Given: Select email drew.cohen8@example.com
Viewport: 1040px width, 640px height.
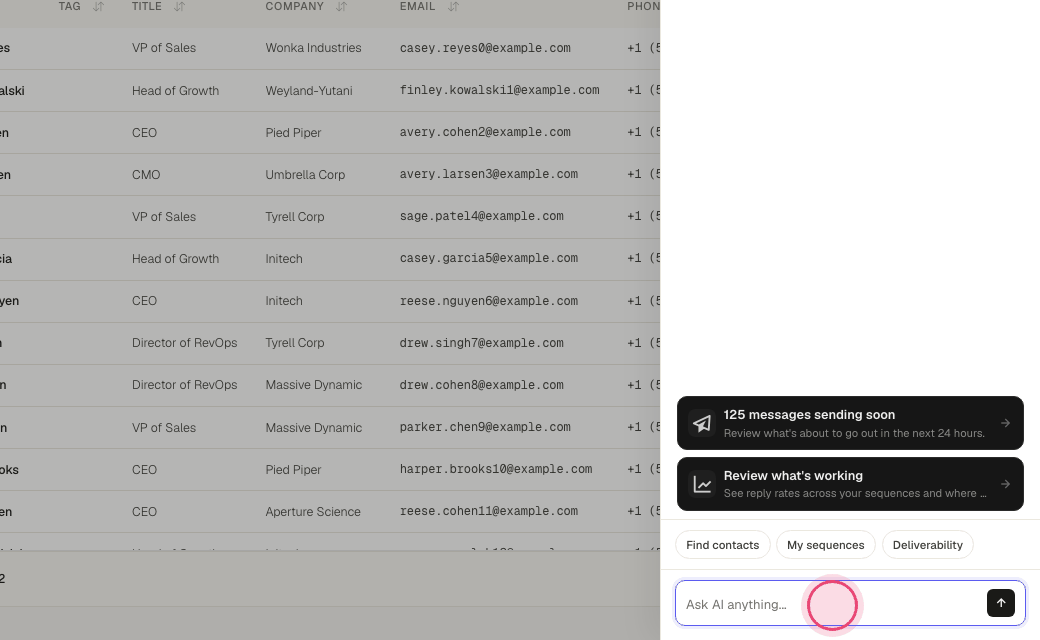Looking at the screenshot, I should coord(482,385).
